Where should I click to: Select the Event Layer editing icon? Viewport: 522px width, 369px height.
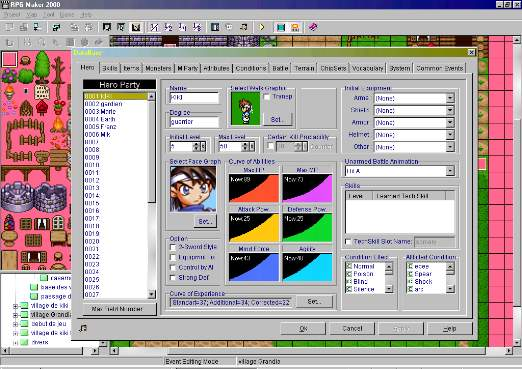[x=136, y=27]
